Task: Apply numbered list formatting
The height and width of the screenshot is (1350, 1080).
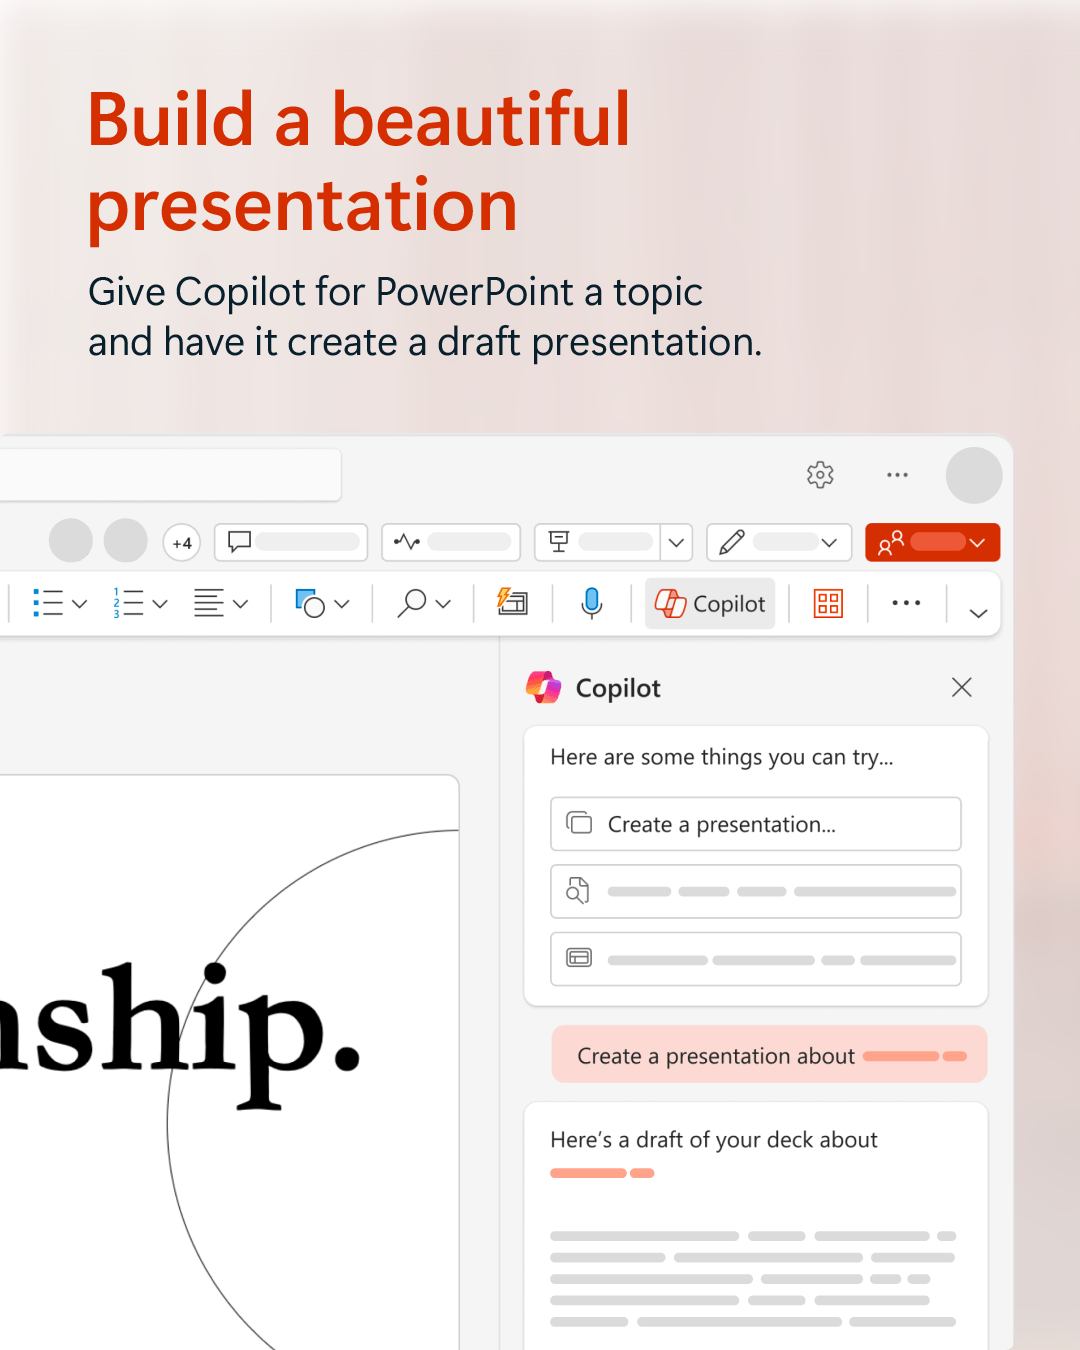Action: [x=131, y=603]
